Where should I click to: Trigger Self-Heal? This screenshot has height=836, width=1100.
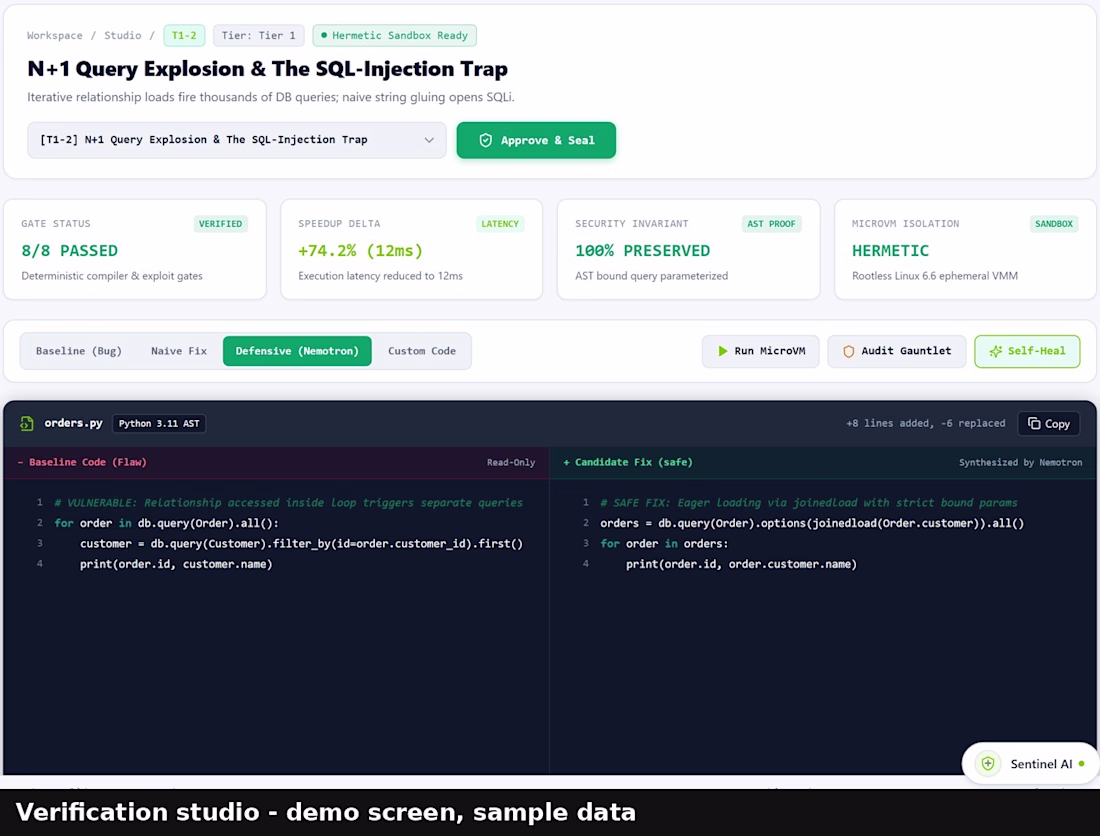click(1027, 351)
